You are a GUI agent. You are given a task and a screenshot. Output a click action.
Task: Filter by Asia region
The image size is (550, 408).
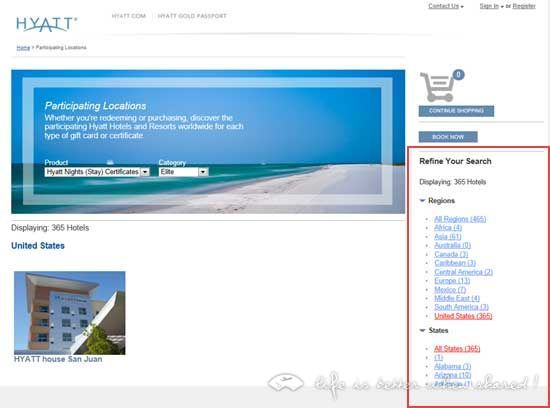[448, 236]
